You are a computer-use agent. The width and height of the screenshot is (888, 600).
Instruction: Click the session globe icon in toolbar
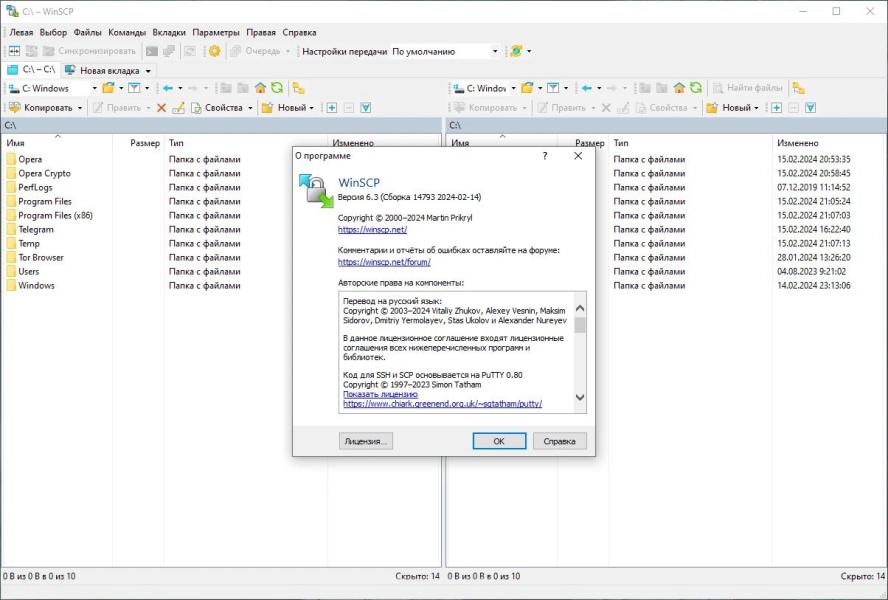coord(516,51)
